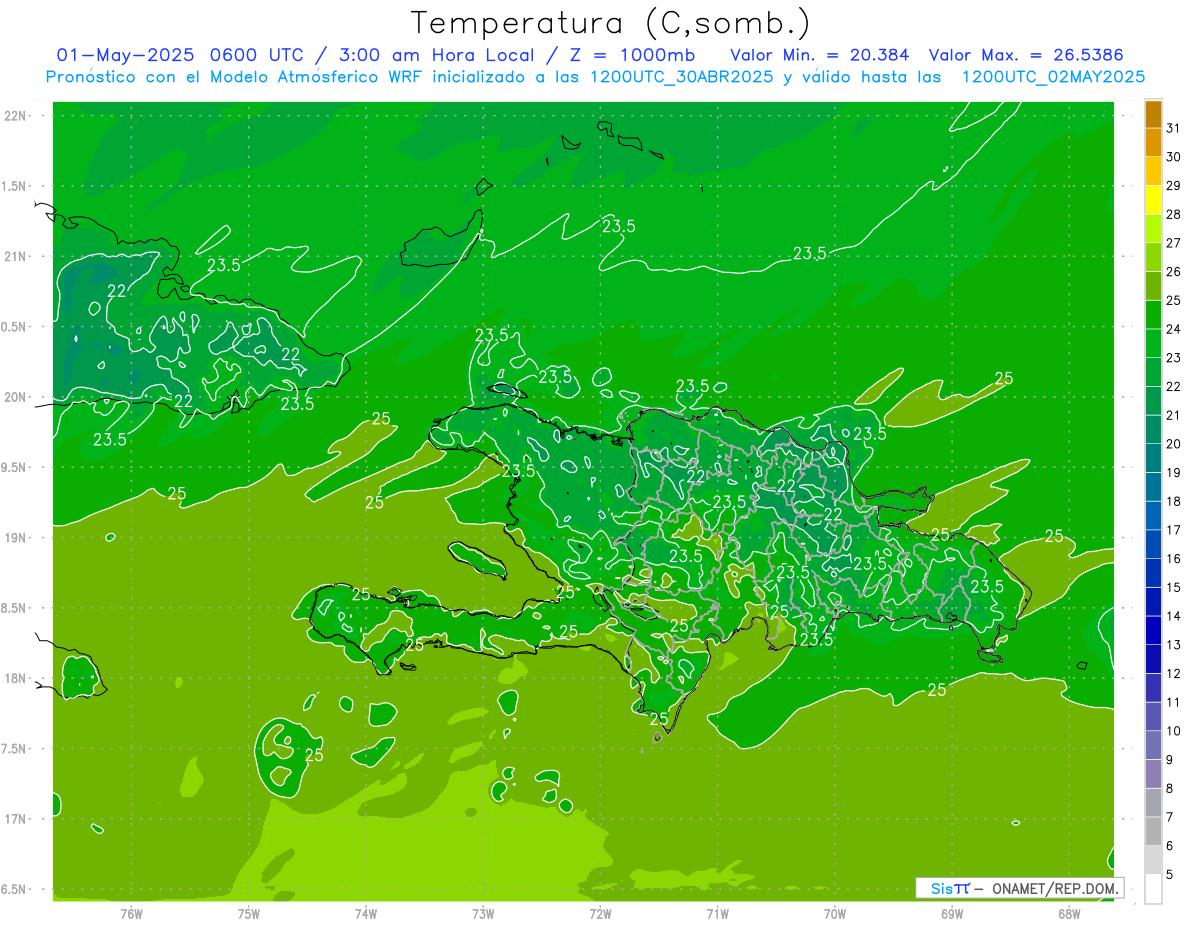Image resolution: width=1200 pixels, height=927 pixels.
Task: Click the "73W" longitude axis label
Action: pos(483,912)
